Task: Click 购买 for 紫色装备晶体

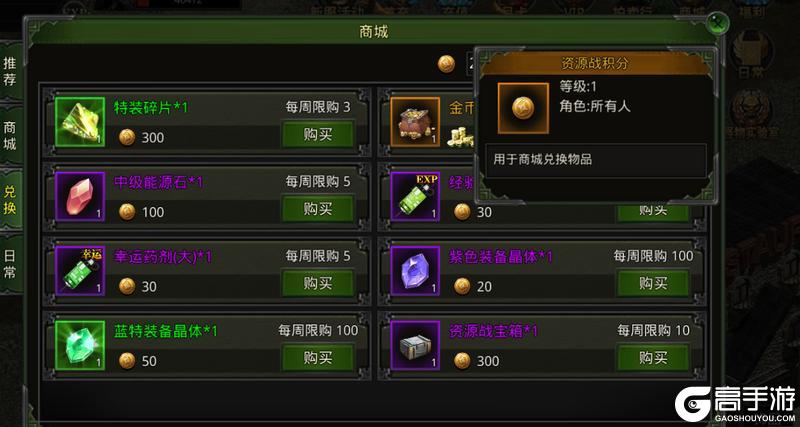Action: point(653,283)
